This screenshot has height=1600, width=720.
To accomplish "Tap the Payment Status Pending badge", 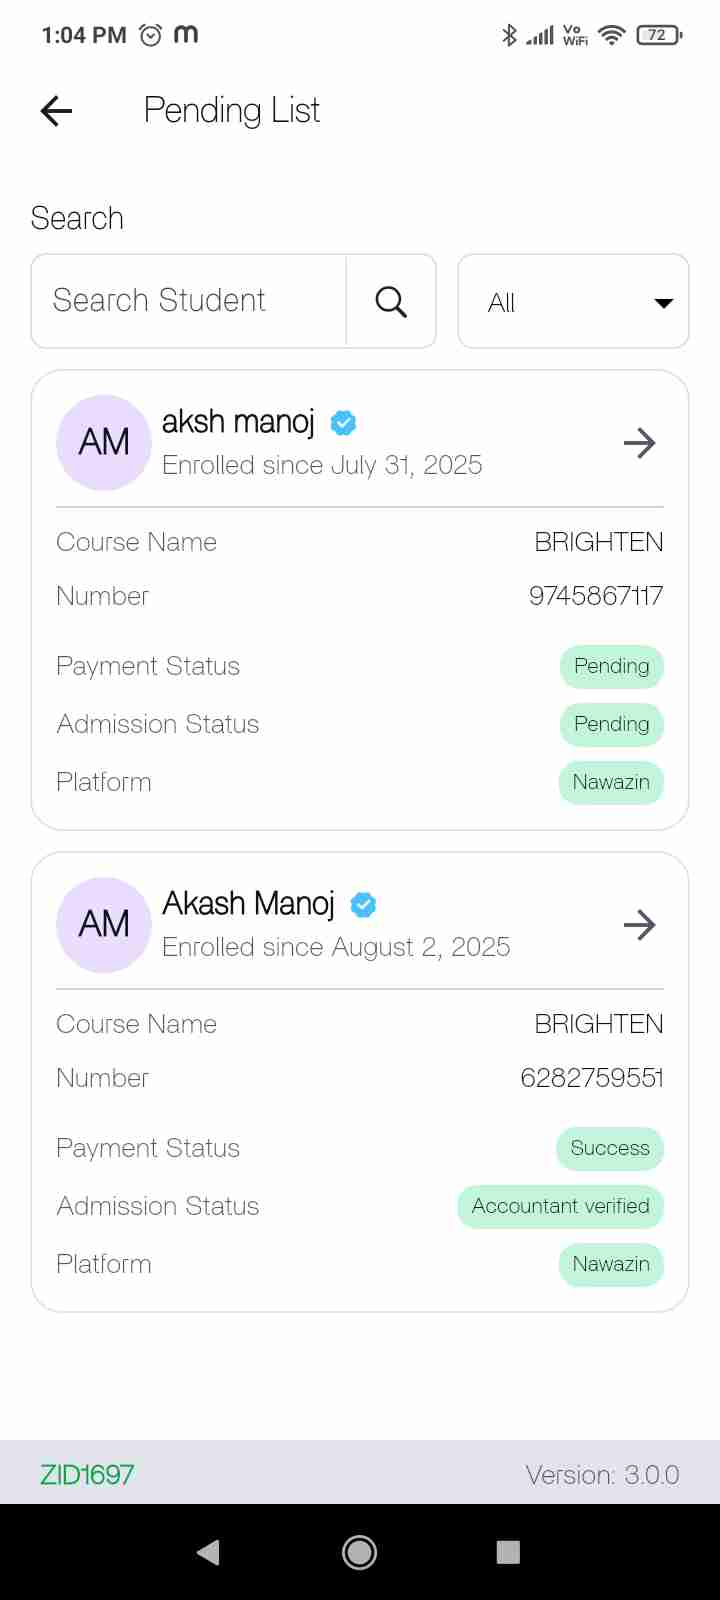I will coord(611,667).
